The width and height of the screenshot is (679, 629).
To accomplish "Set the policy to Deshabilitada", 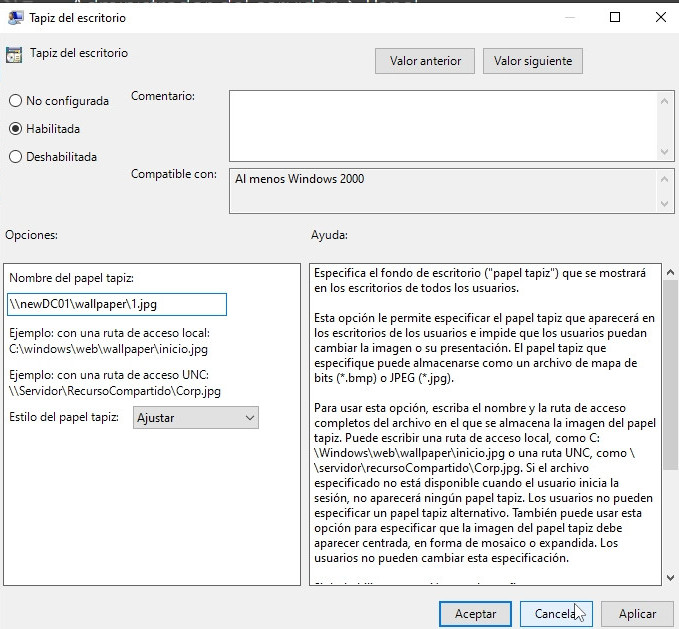I will click(x=15, y=157).
